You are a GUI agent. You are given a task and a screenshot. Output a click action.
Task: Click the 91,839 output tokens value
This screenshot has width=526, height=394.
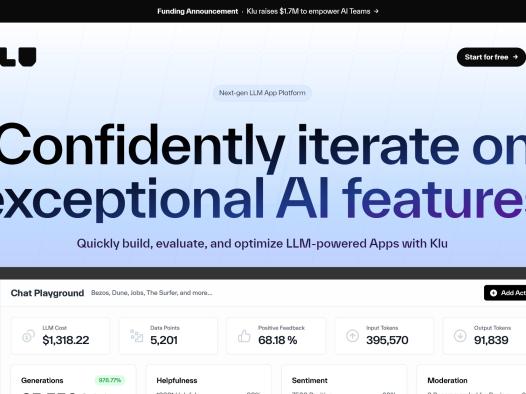pyautogui.click(x=491, y=340)
